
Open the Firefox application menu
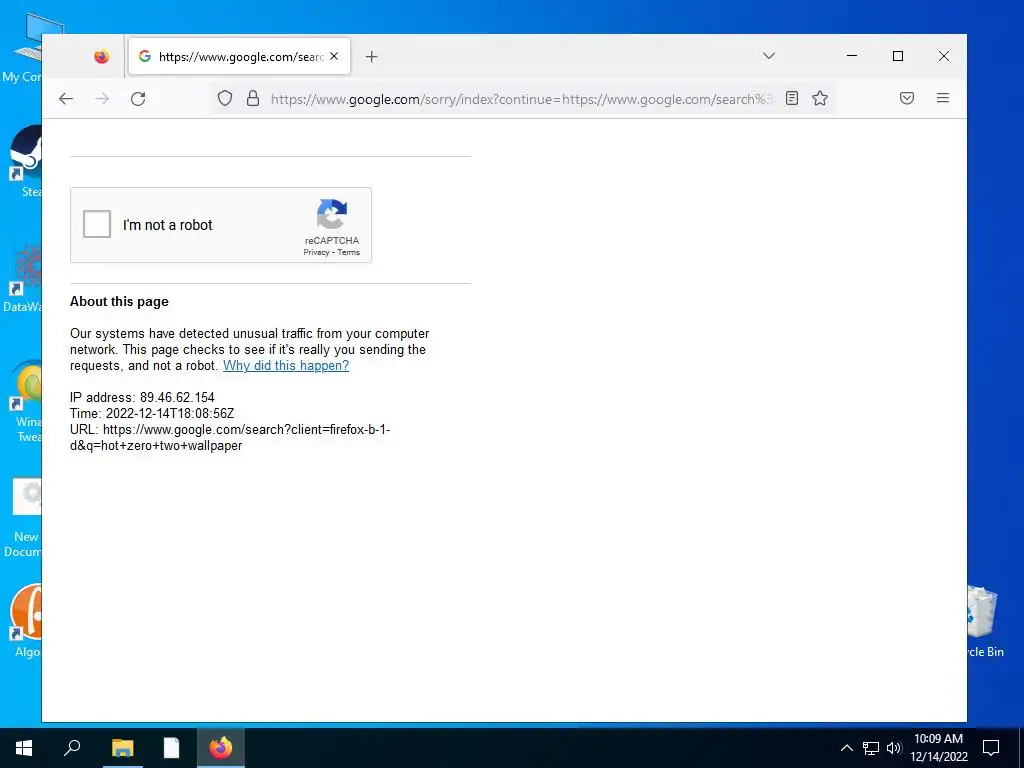coord(942,99)
